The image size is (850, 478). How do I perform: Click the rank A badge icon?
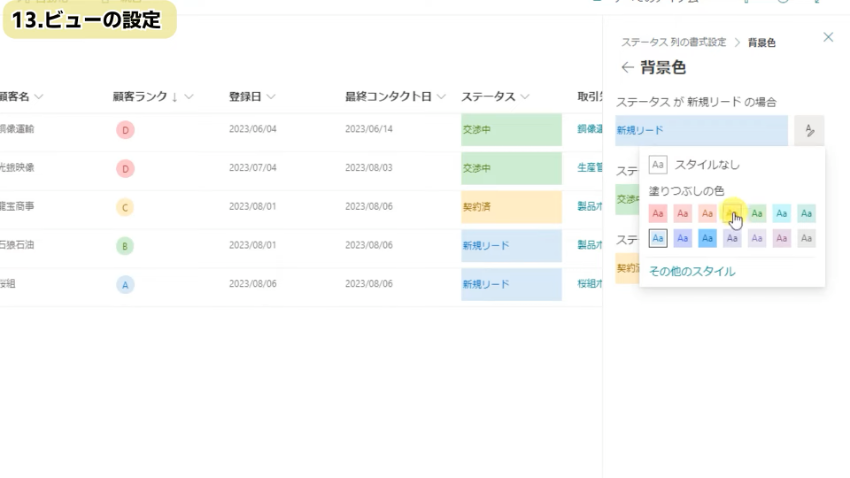click(x=125, y=284)
